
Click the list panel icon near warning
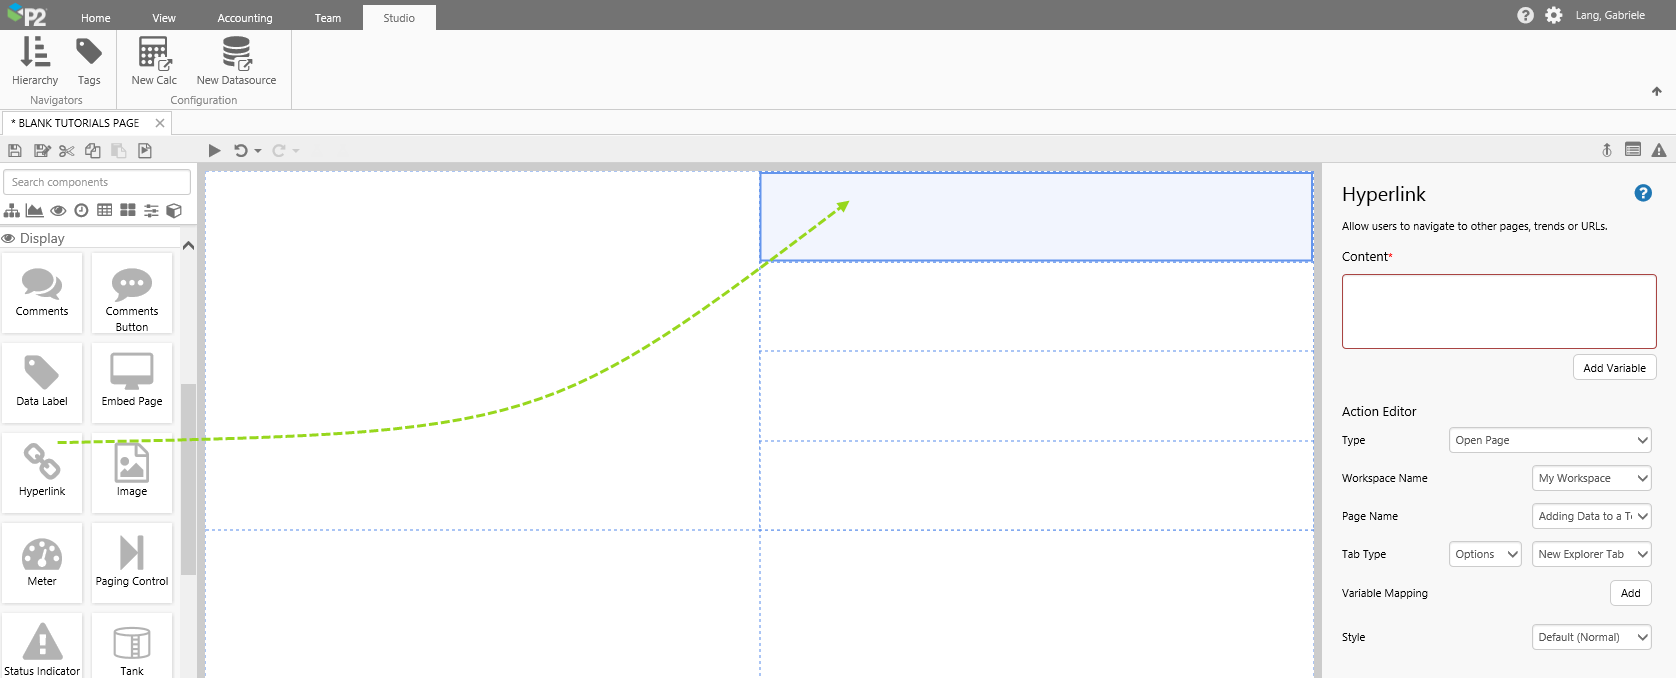1633,150
